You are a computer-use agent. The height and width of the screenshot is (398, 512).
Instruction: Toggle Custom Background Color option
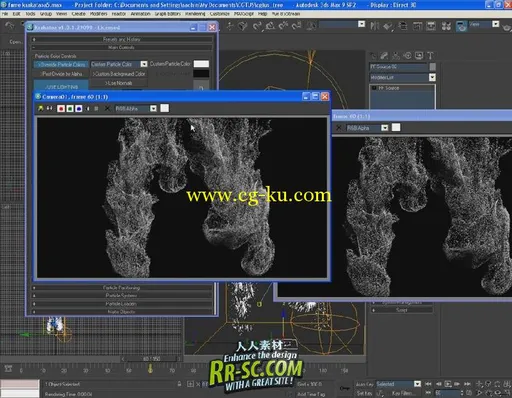click(x=119, y=74)
